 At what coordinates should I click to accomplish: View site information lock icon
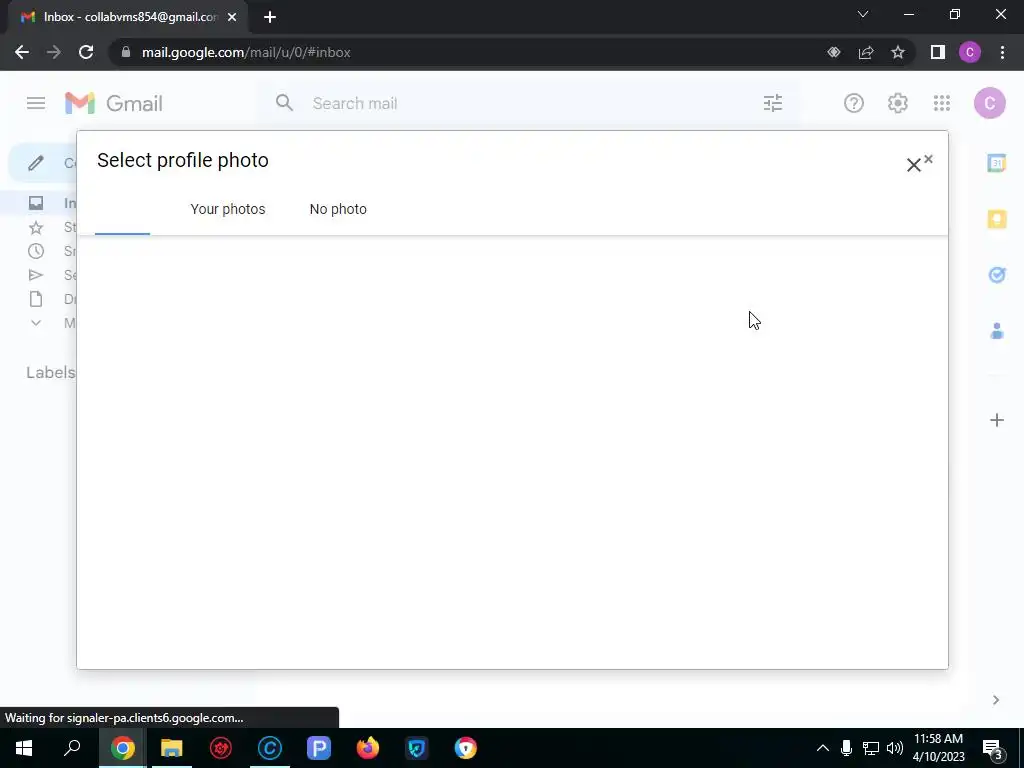pyautogui.click(x=125, y=52)
